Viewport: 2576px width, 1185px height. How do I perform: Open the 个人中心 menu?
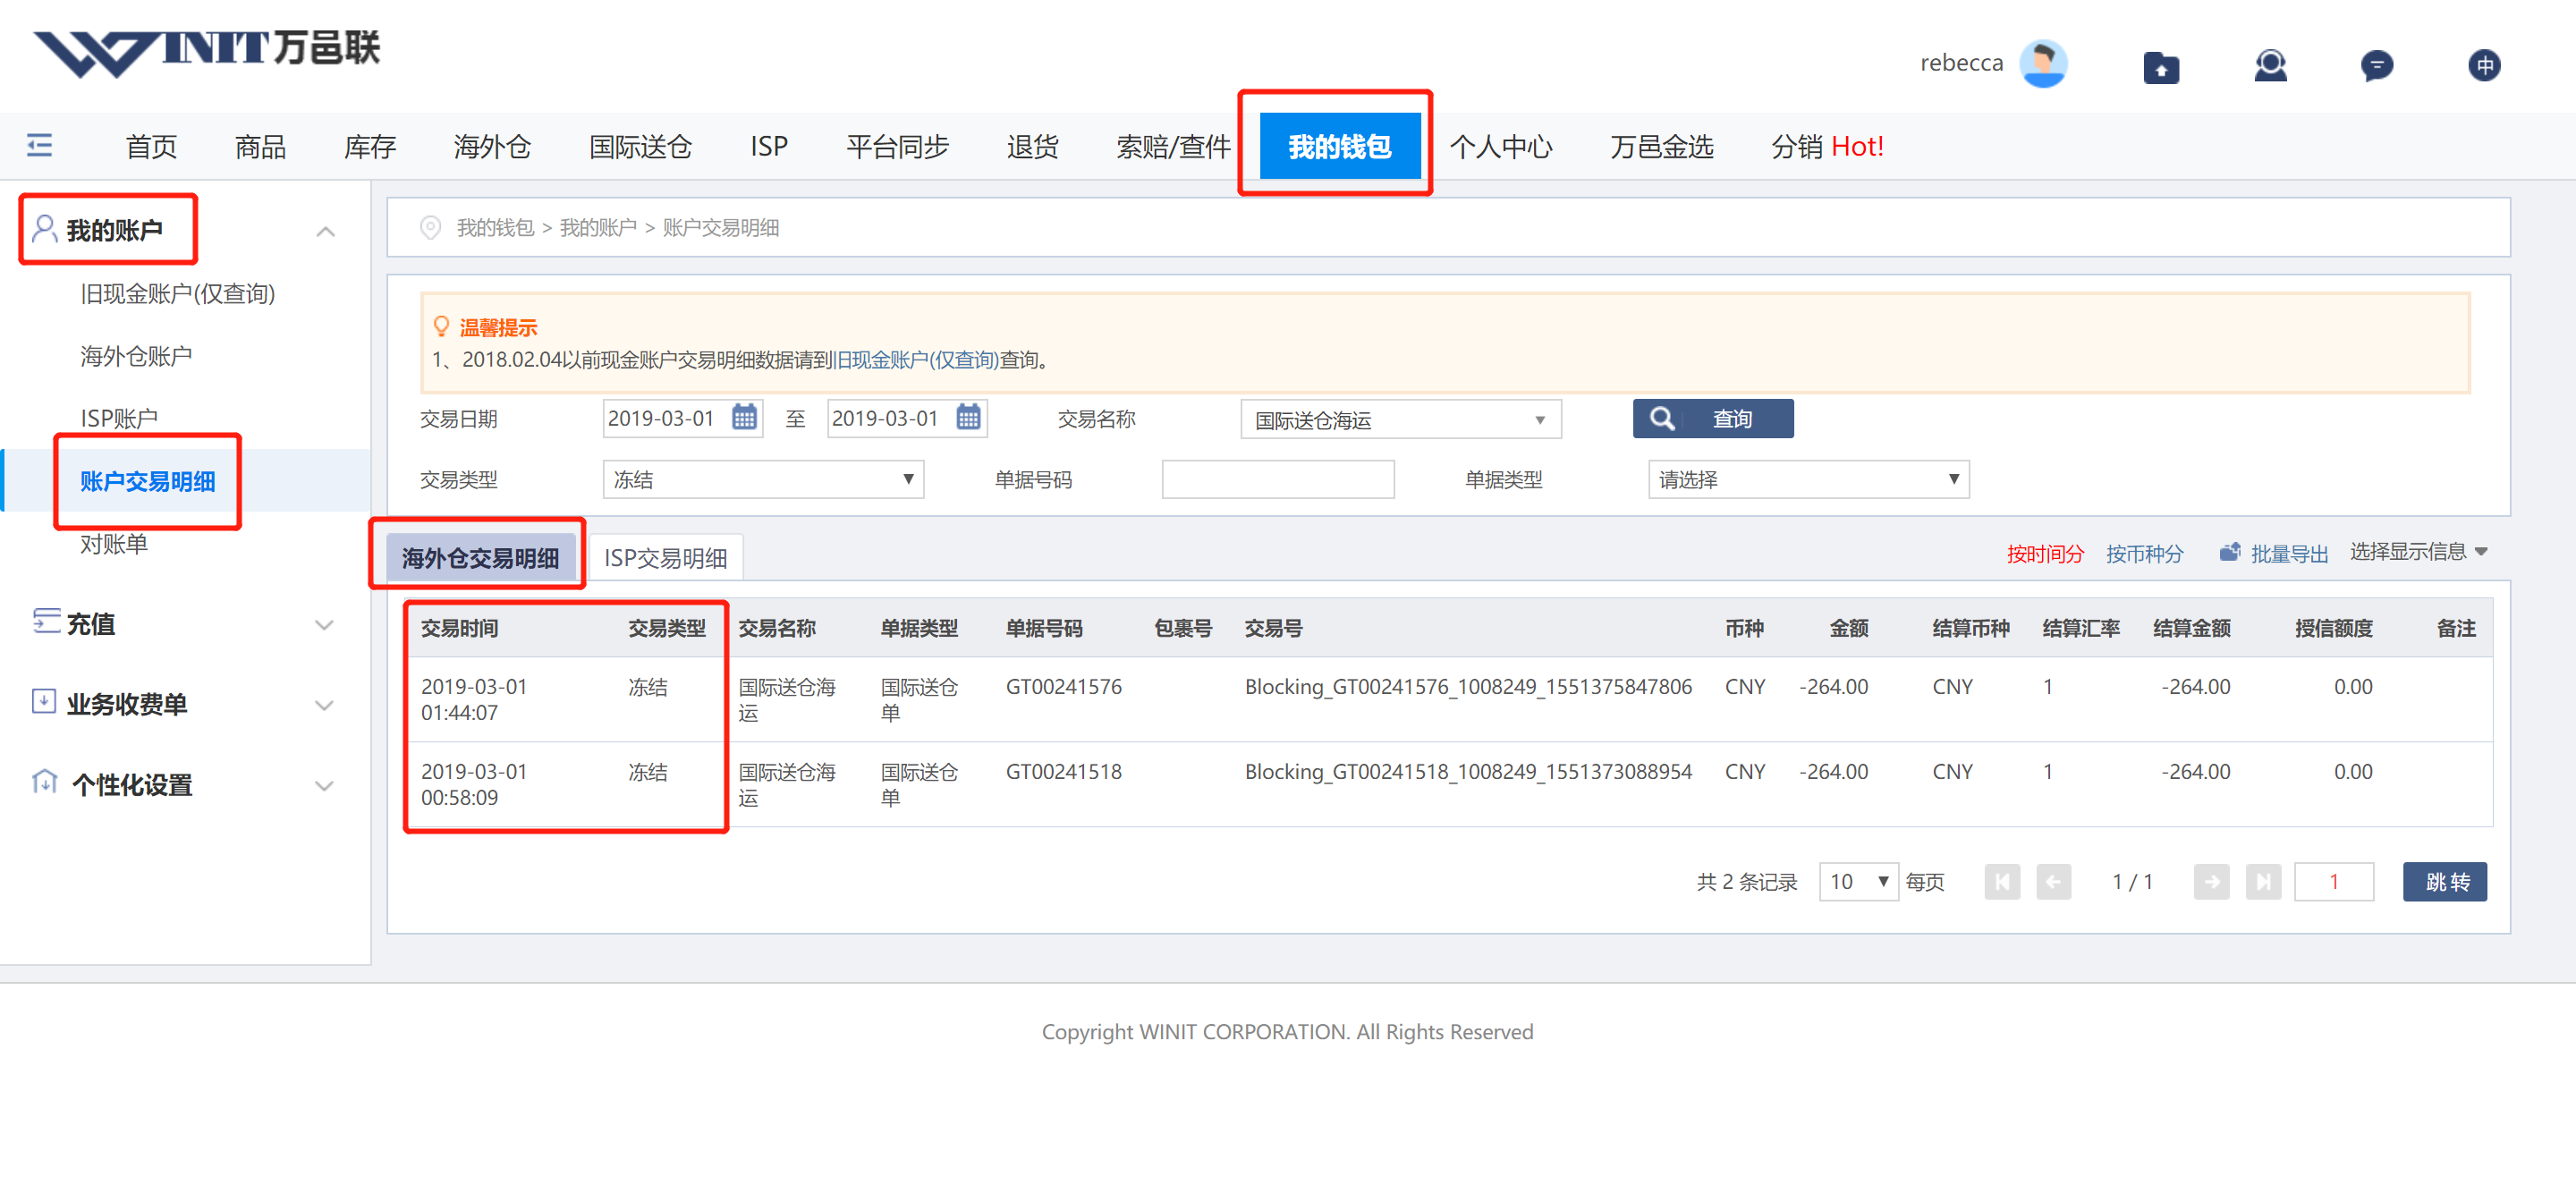point(1500,146)
